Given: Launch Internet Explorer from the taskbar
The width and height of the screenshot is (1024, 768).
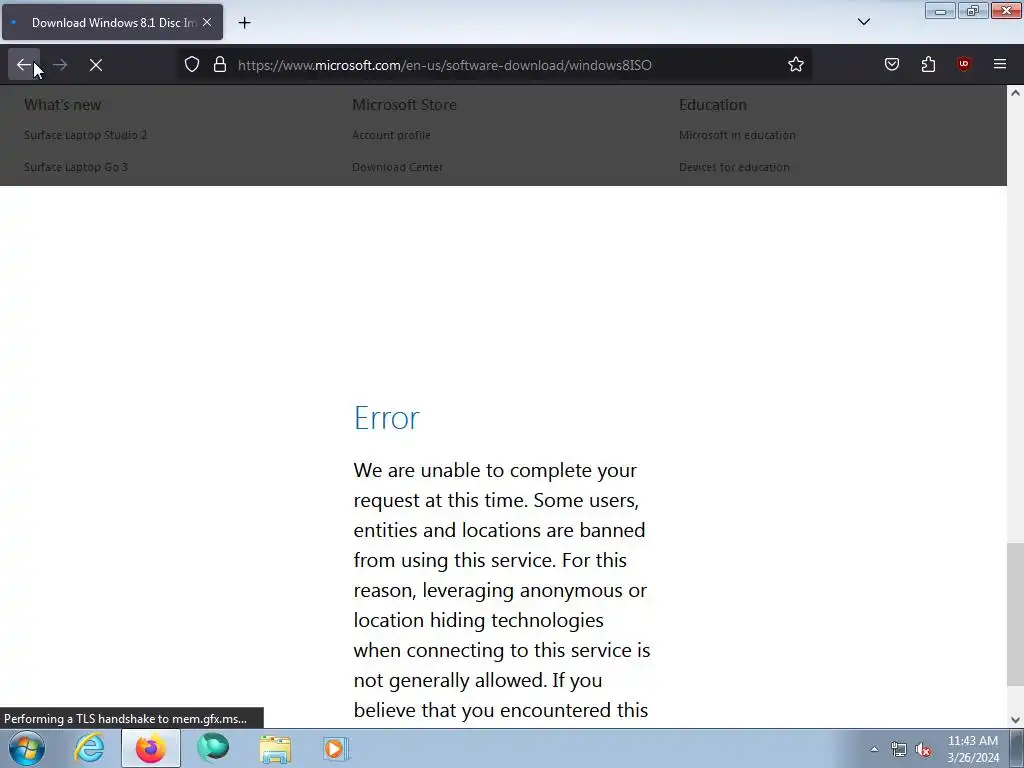Looking at the screenshot, I should pos(89,748).
